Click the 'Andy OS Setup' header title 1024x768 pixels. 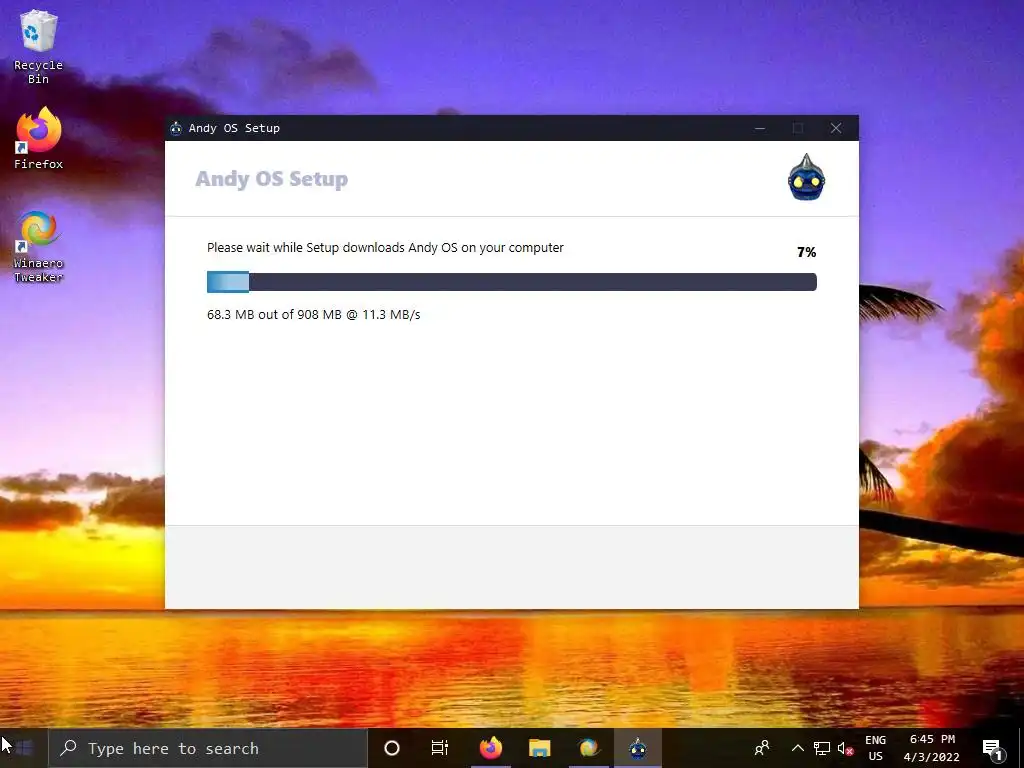point(272,178)
